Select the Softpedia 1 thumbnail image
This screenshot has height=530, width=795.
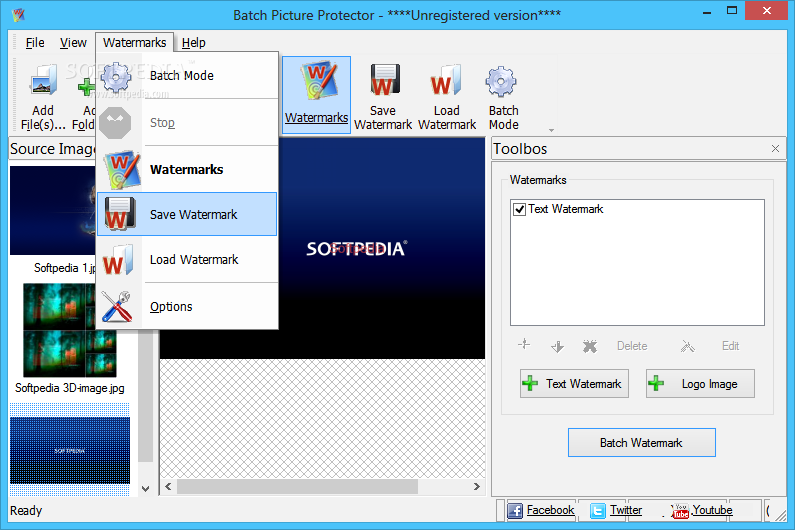53,210
